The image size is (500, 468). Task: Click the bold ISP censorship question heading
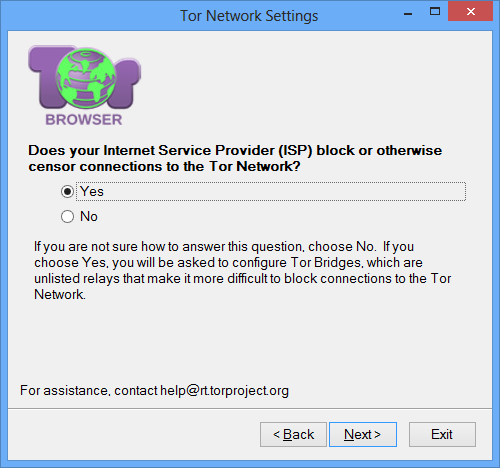pos(235,158)
